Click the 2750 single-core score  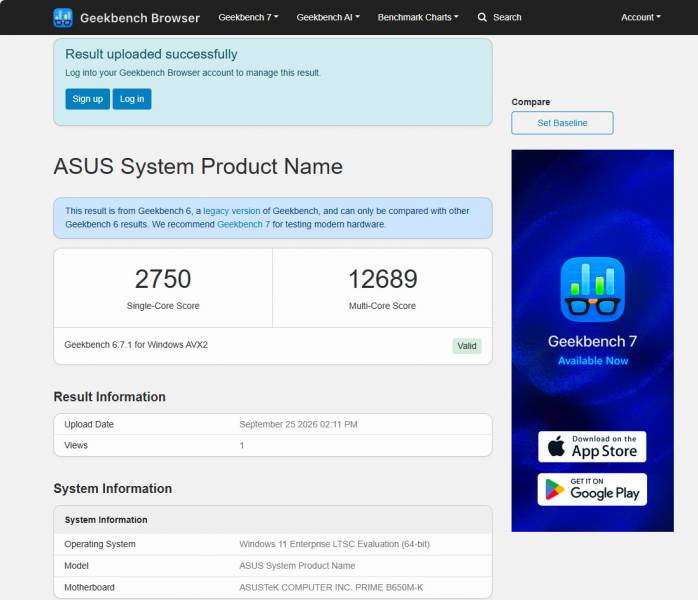[163, 279]
